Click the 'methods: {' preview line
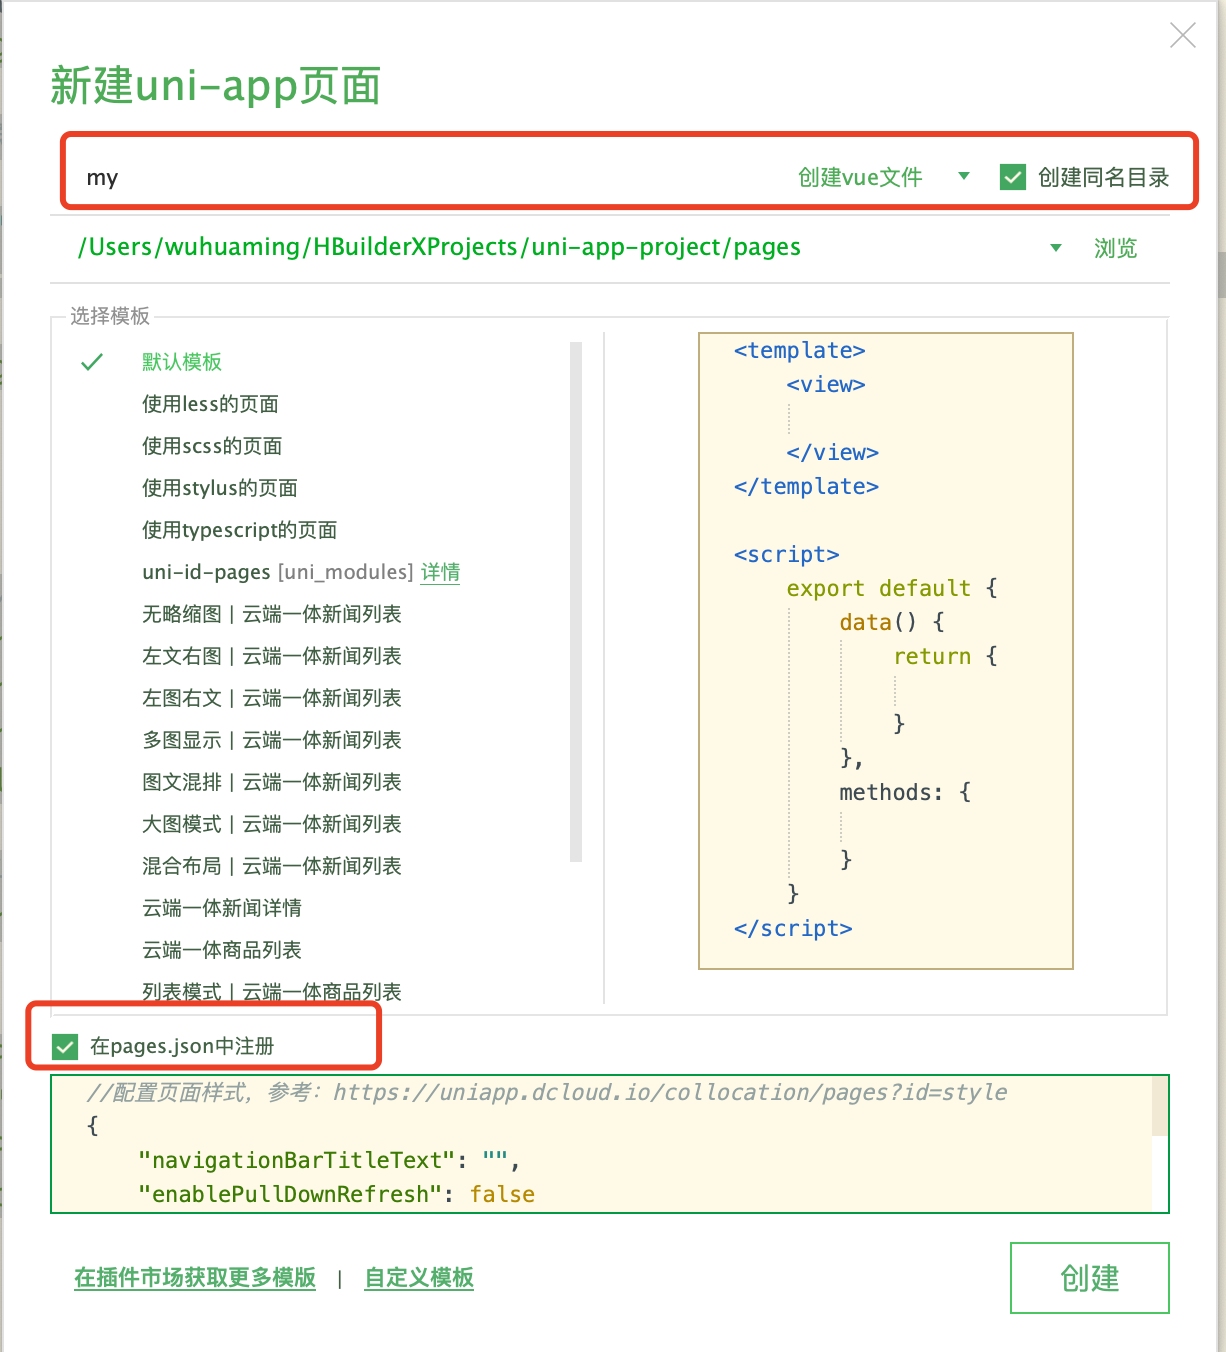1226x1352 pixels. click(x=905, y=792)
